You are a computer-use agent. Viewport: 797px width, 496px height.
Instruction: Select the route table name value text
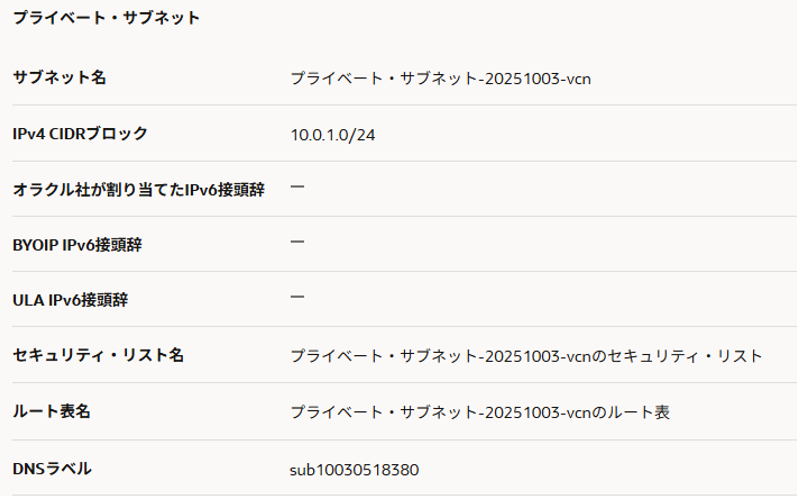(x=480, y=412)
